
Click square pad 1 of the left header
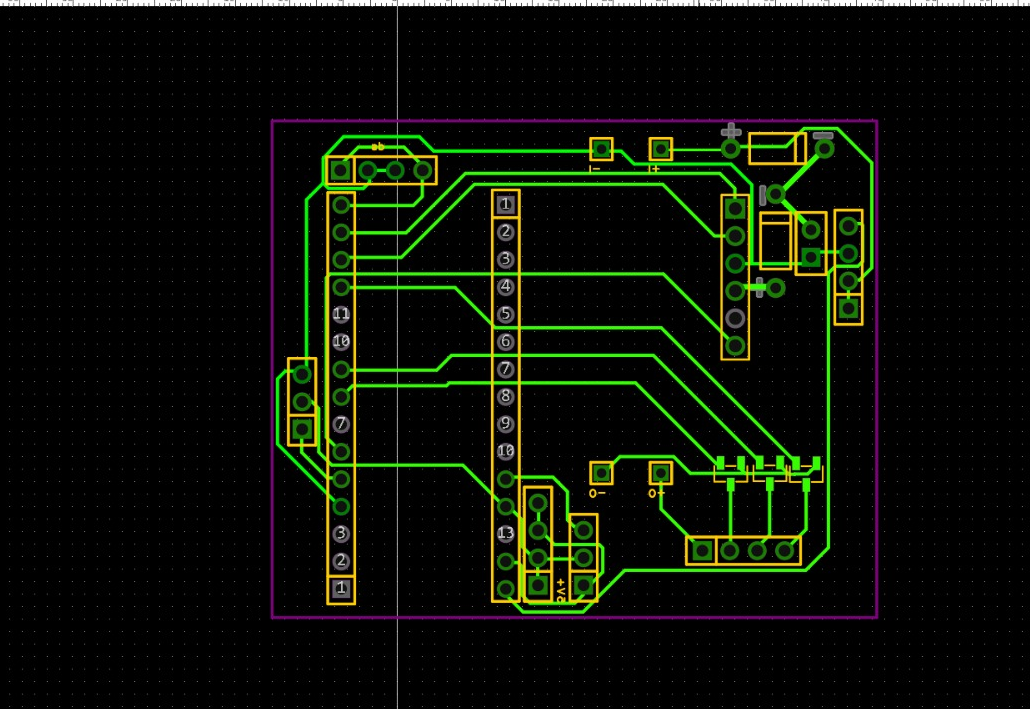click(340, 589)
